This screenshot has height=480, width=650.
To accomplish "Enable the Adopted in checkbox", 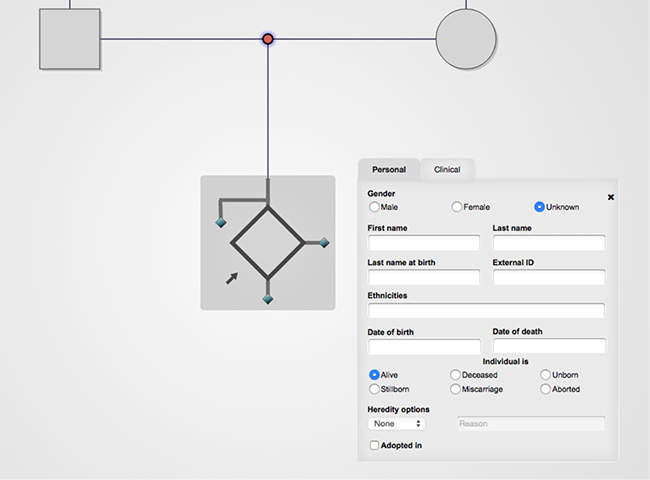I will tap(375, 445).
